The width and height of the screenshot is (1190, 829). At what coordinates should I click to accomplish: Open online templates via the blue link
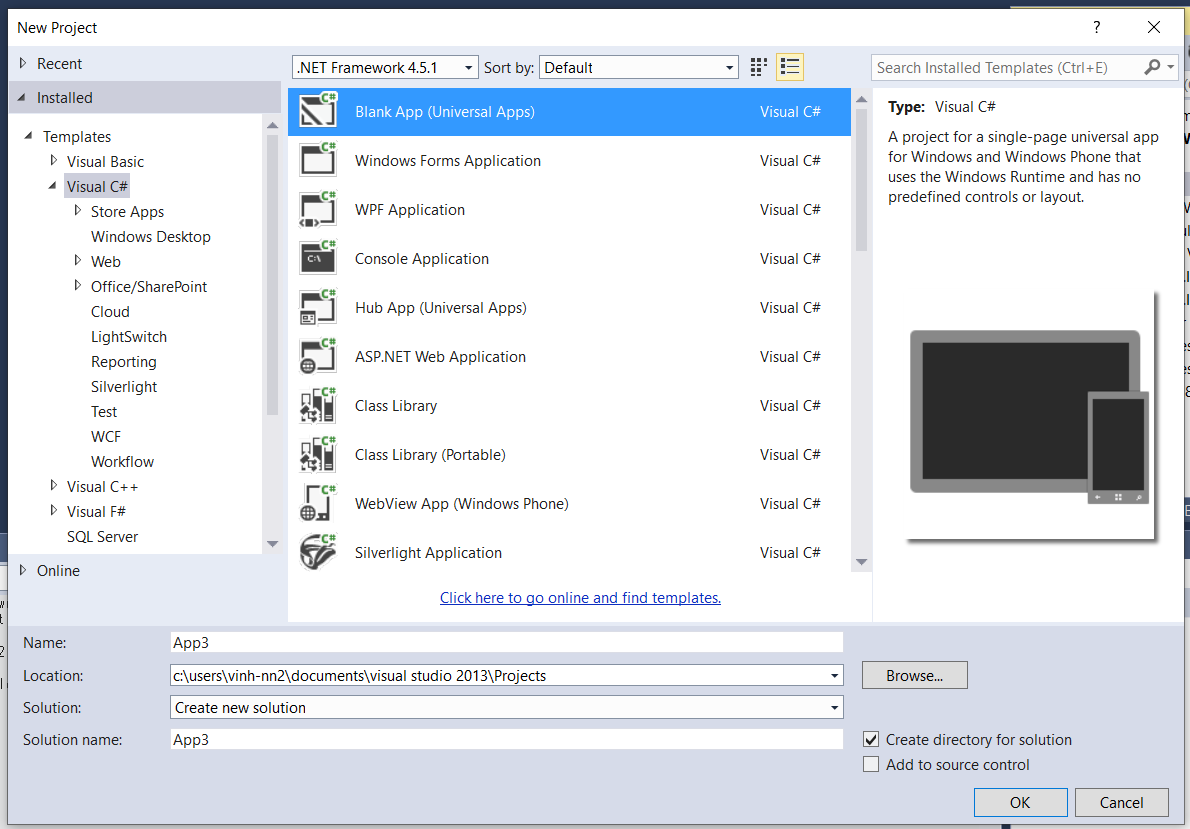point(580,597)
